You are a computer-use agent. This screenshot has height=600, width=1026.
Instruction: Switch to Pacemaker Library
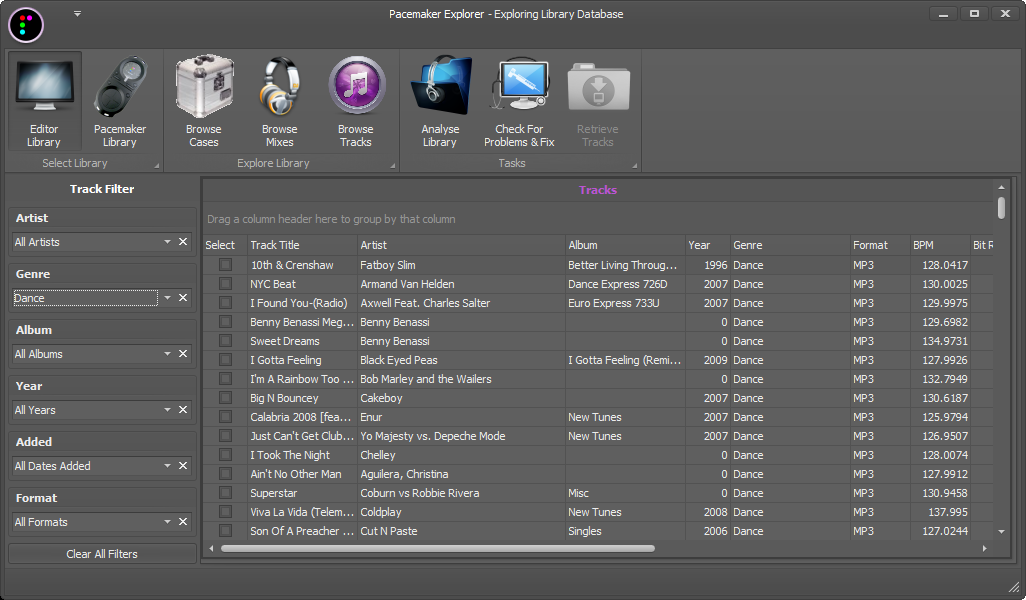click(120, 101)
